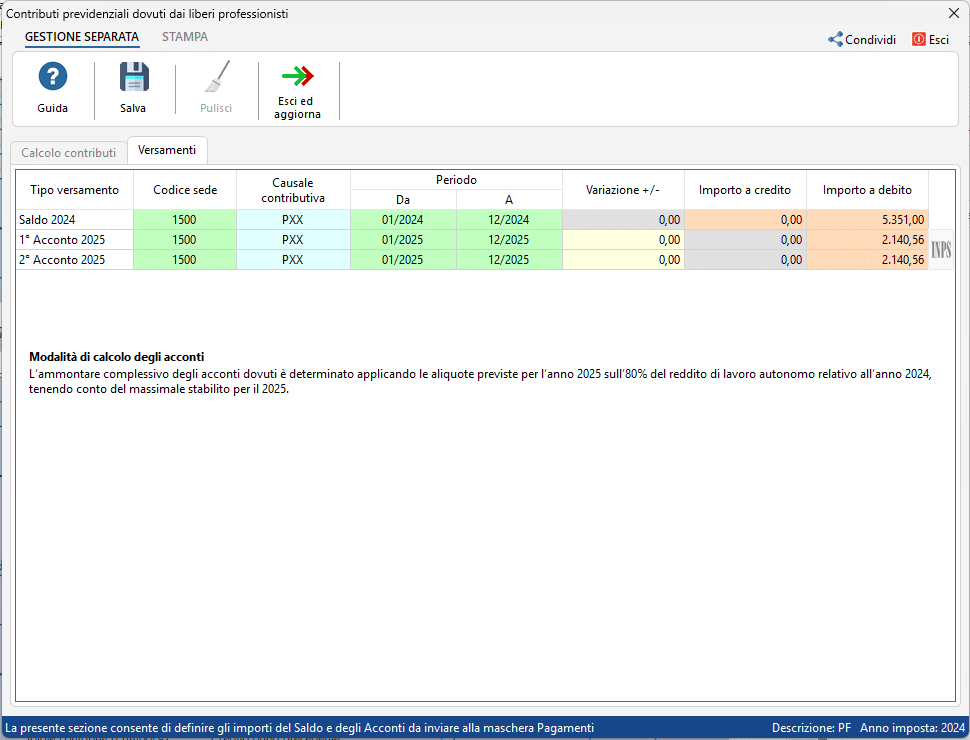Screen dimensions: 970x740
Task: Open the Guida help icon
Action: [52, 78]
